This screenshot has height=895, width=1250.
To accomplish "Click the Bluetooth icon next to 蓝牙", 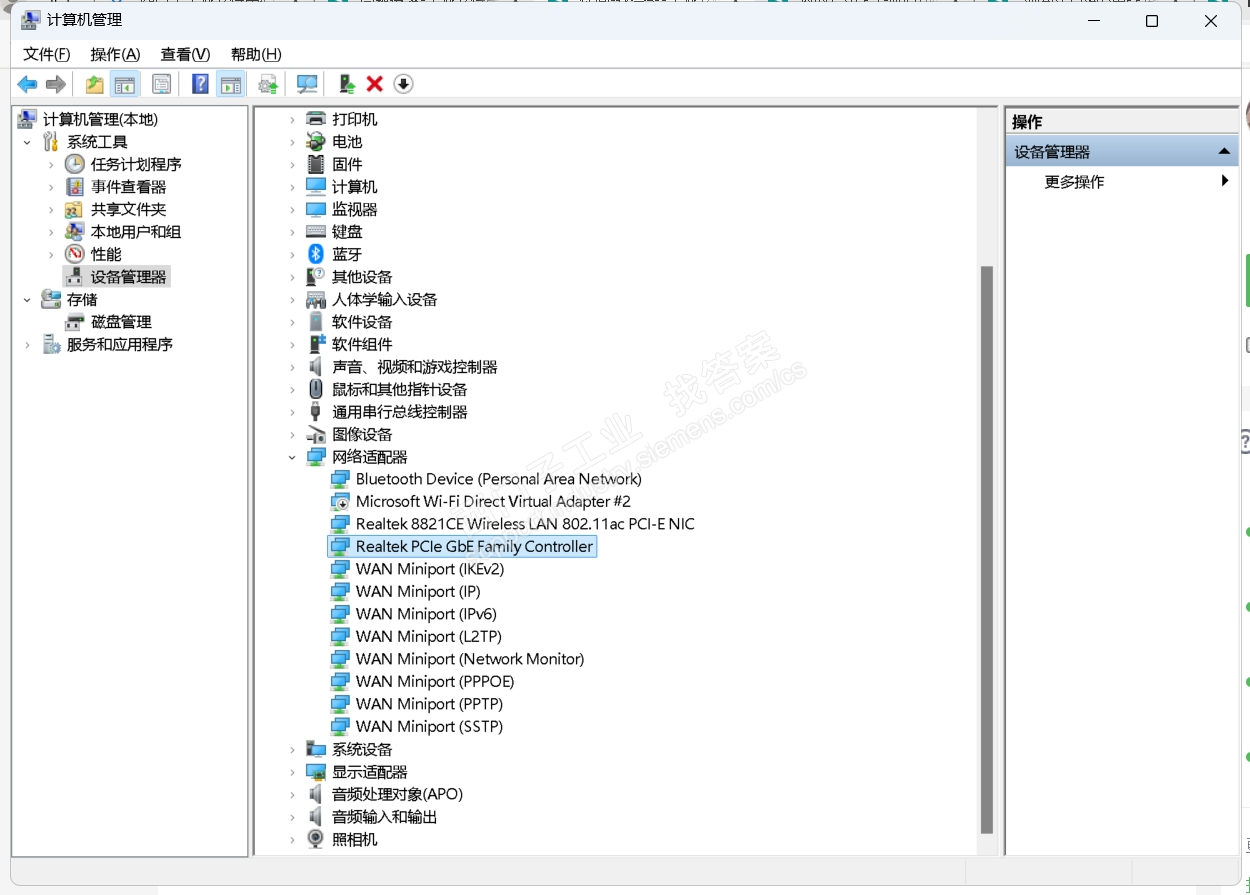I will tap(316, 254).
